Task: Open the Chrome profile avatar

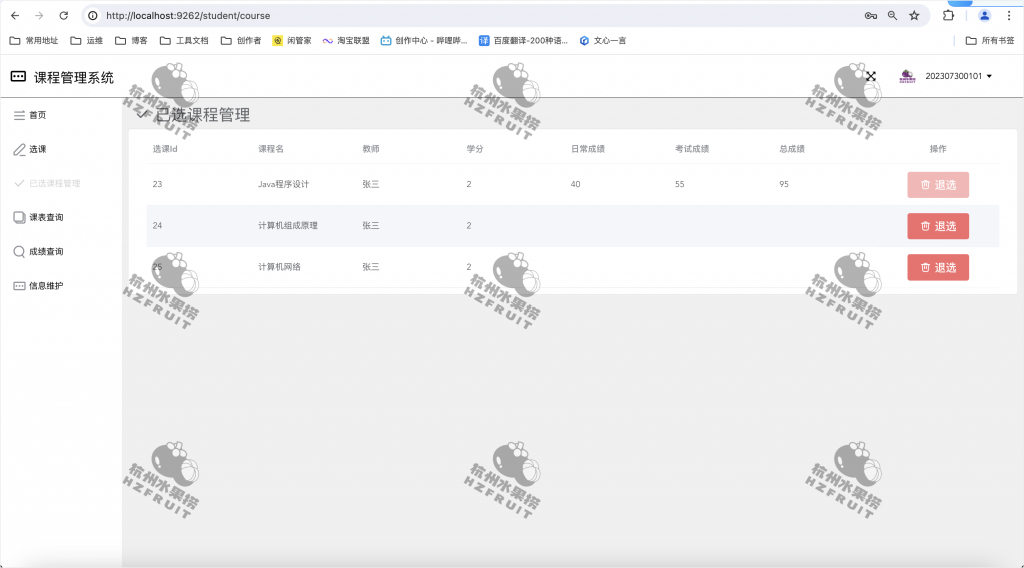Action: tap(984, 16)
